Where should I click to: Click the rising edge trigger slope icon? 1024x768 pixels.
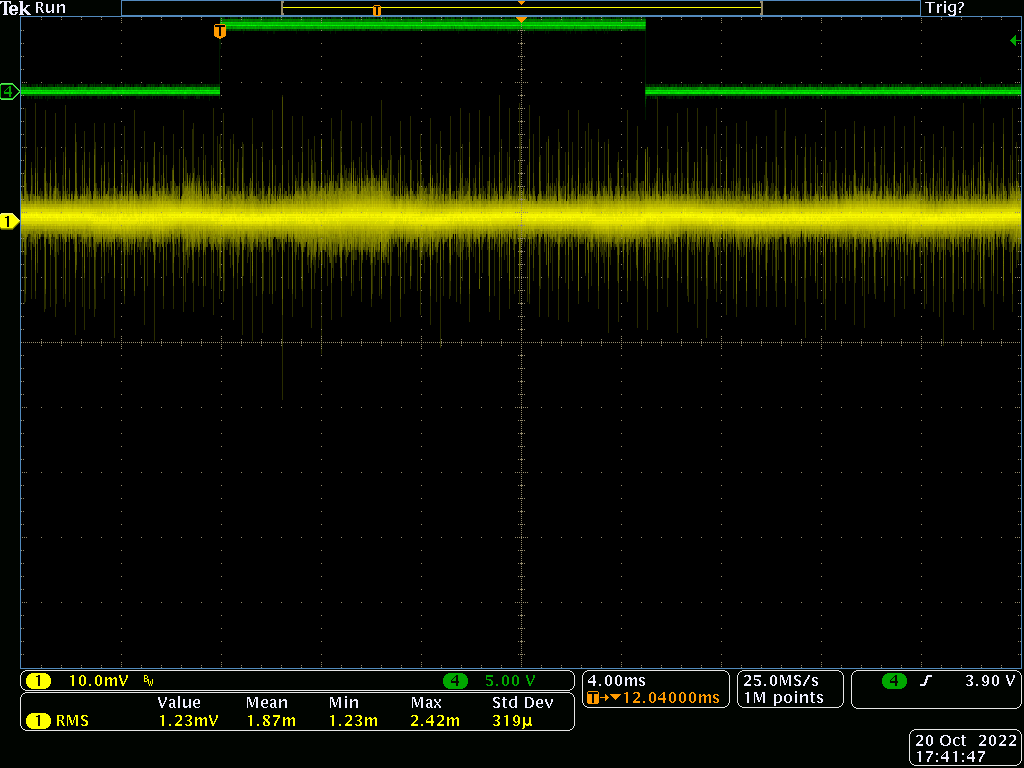[x=926, y=681]
